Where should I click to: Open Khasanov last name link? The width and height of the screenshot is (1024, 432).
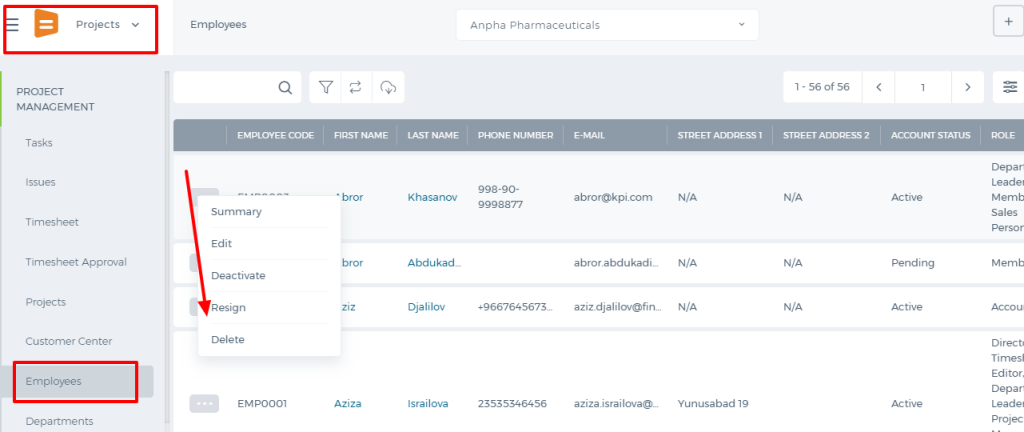tap(431, 196)
